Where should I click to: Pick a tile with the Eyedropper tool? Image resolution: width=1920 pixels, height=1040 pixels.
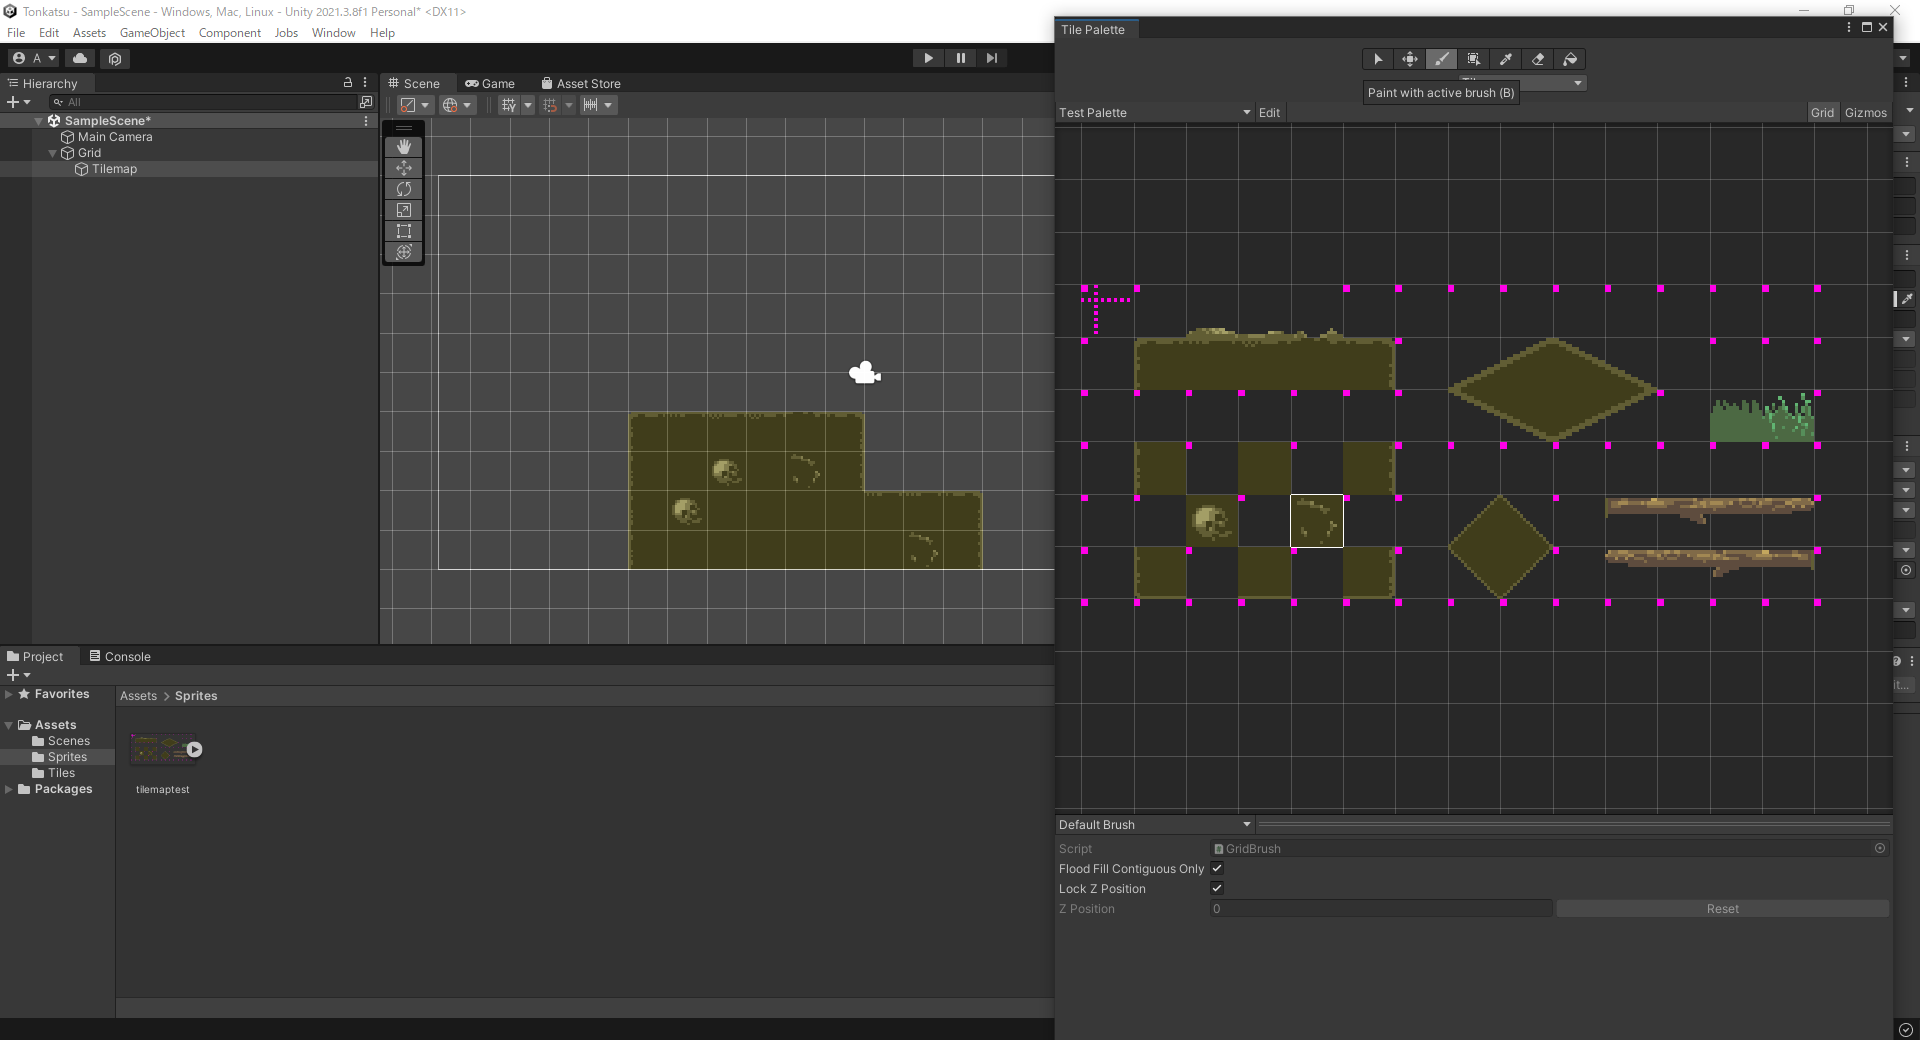[1505, 59]
